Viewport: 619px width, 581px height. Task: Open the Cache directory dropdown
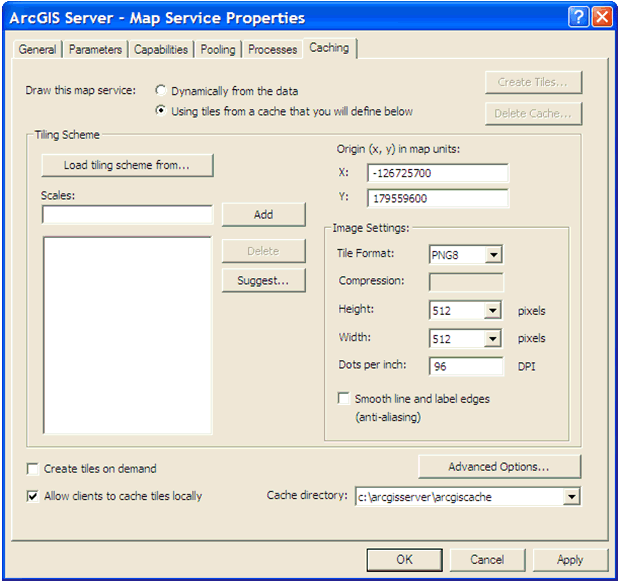point(571,496)
